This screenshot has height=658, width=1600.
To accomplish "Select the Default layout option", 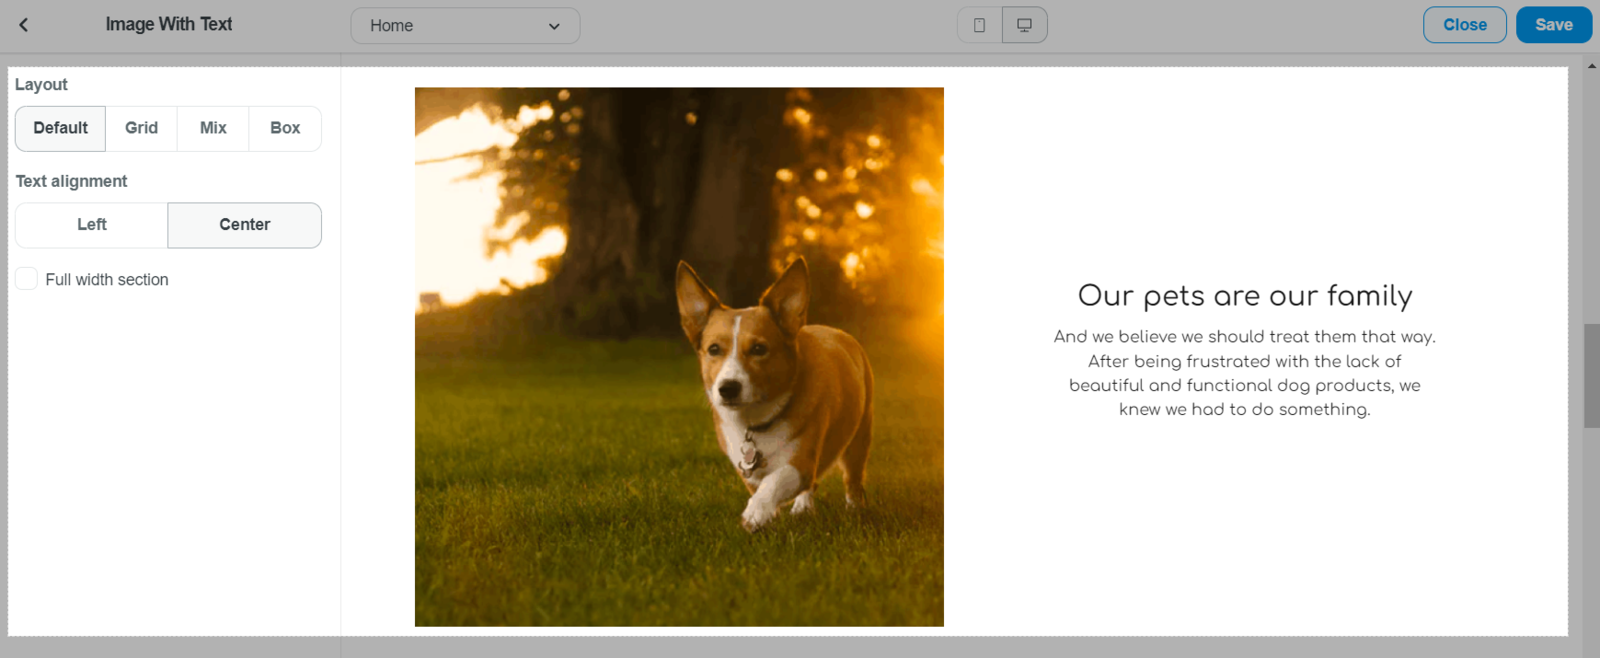I will 60,128.
